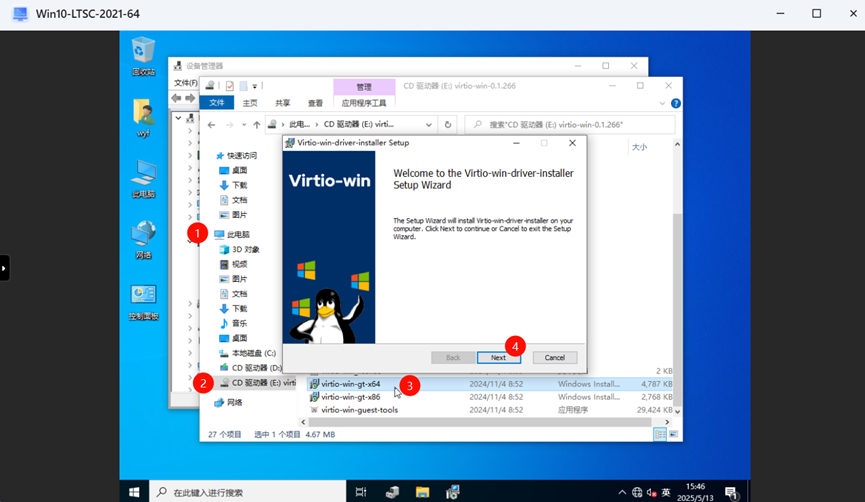
Task: Collapse the Explorer ribbon chevron
Action: pyautogui.click(x=662, y=103)
